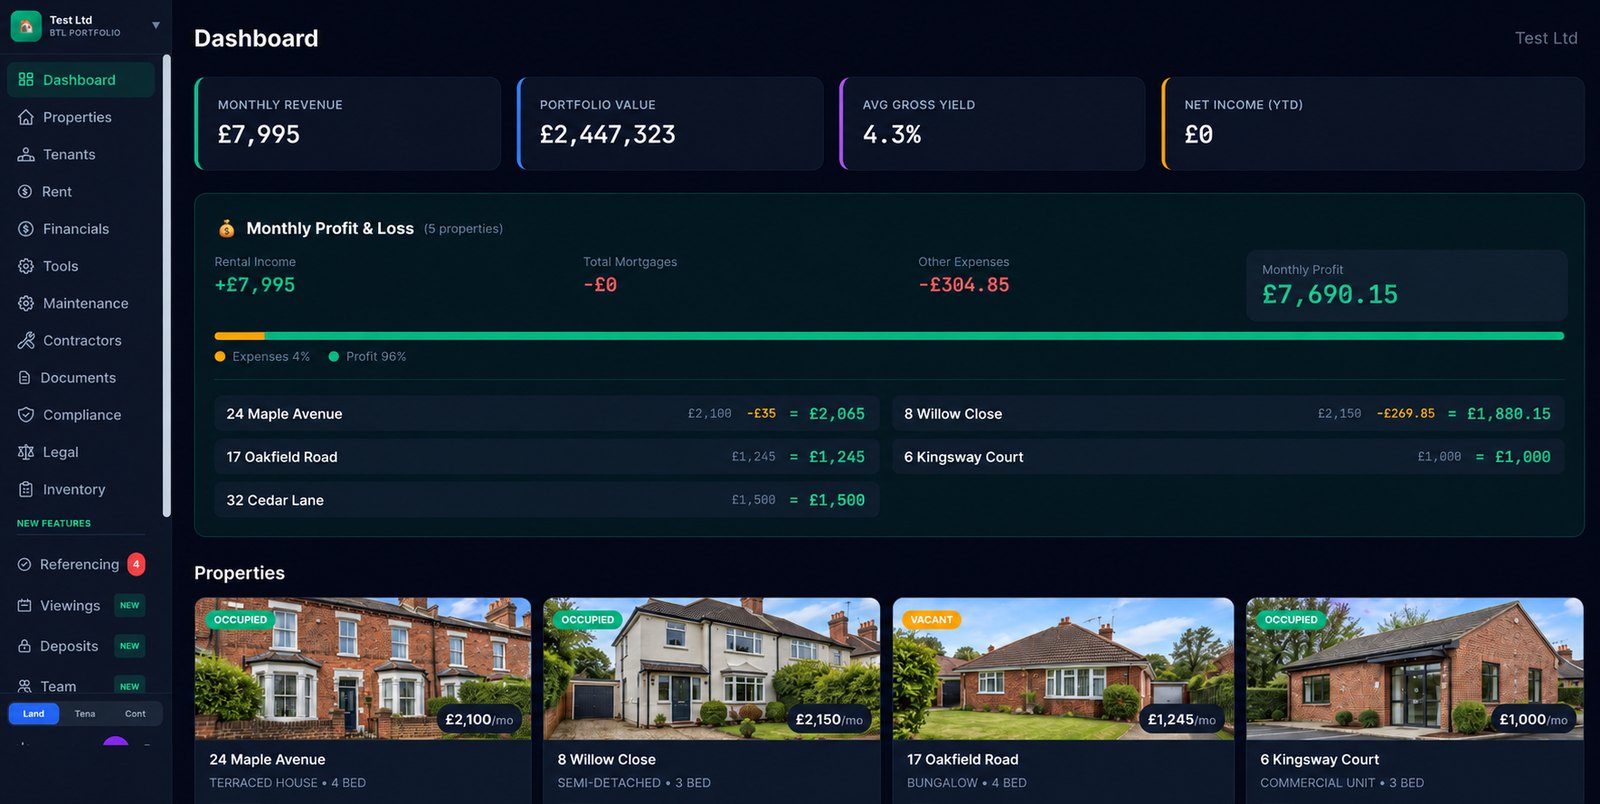Click the Test Ltd house logo icon
Viewport: 1600px width, 804px height.
pyautogui.click(x=26, y=26)
